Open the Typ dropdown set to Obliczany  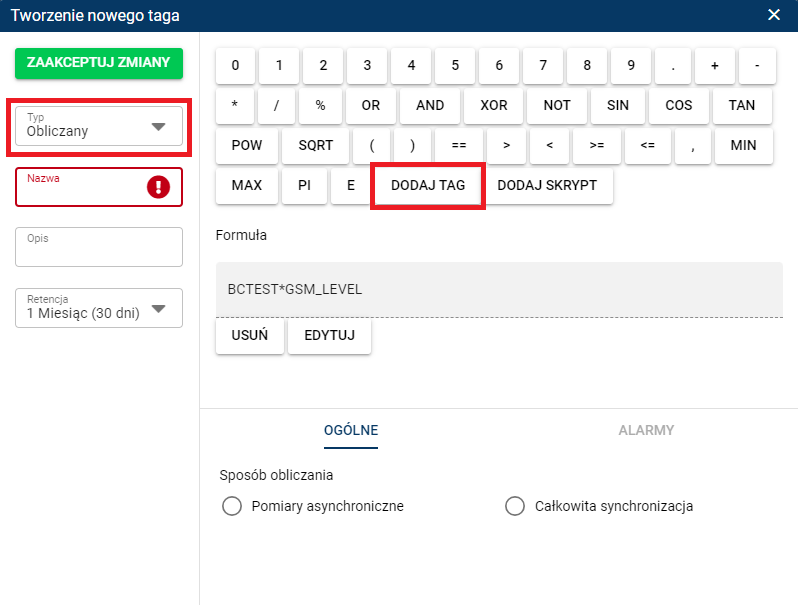[99, 126]
